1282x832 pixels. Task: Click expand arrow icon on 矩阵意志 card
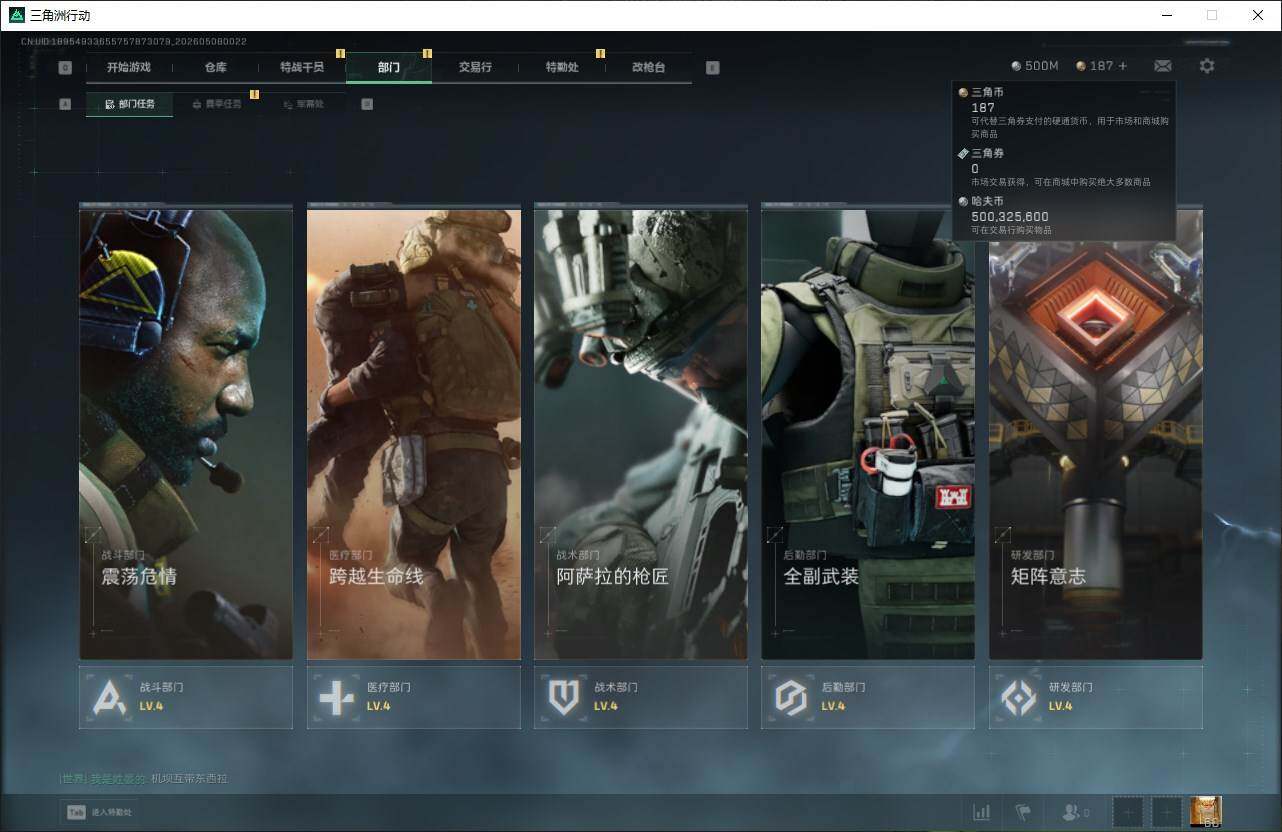(1003, 535)
